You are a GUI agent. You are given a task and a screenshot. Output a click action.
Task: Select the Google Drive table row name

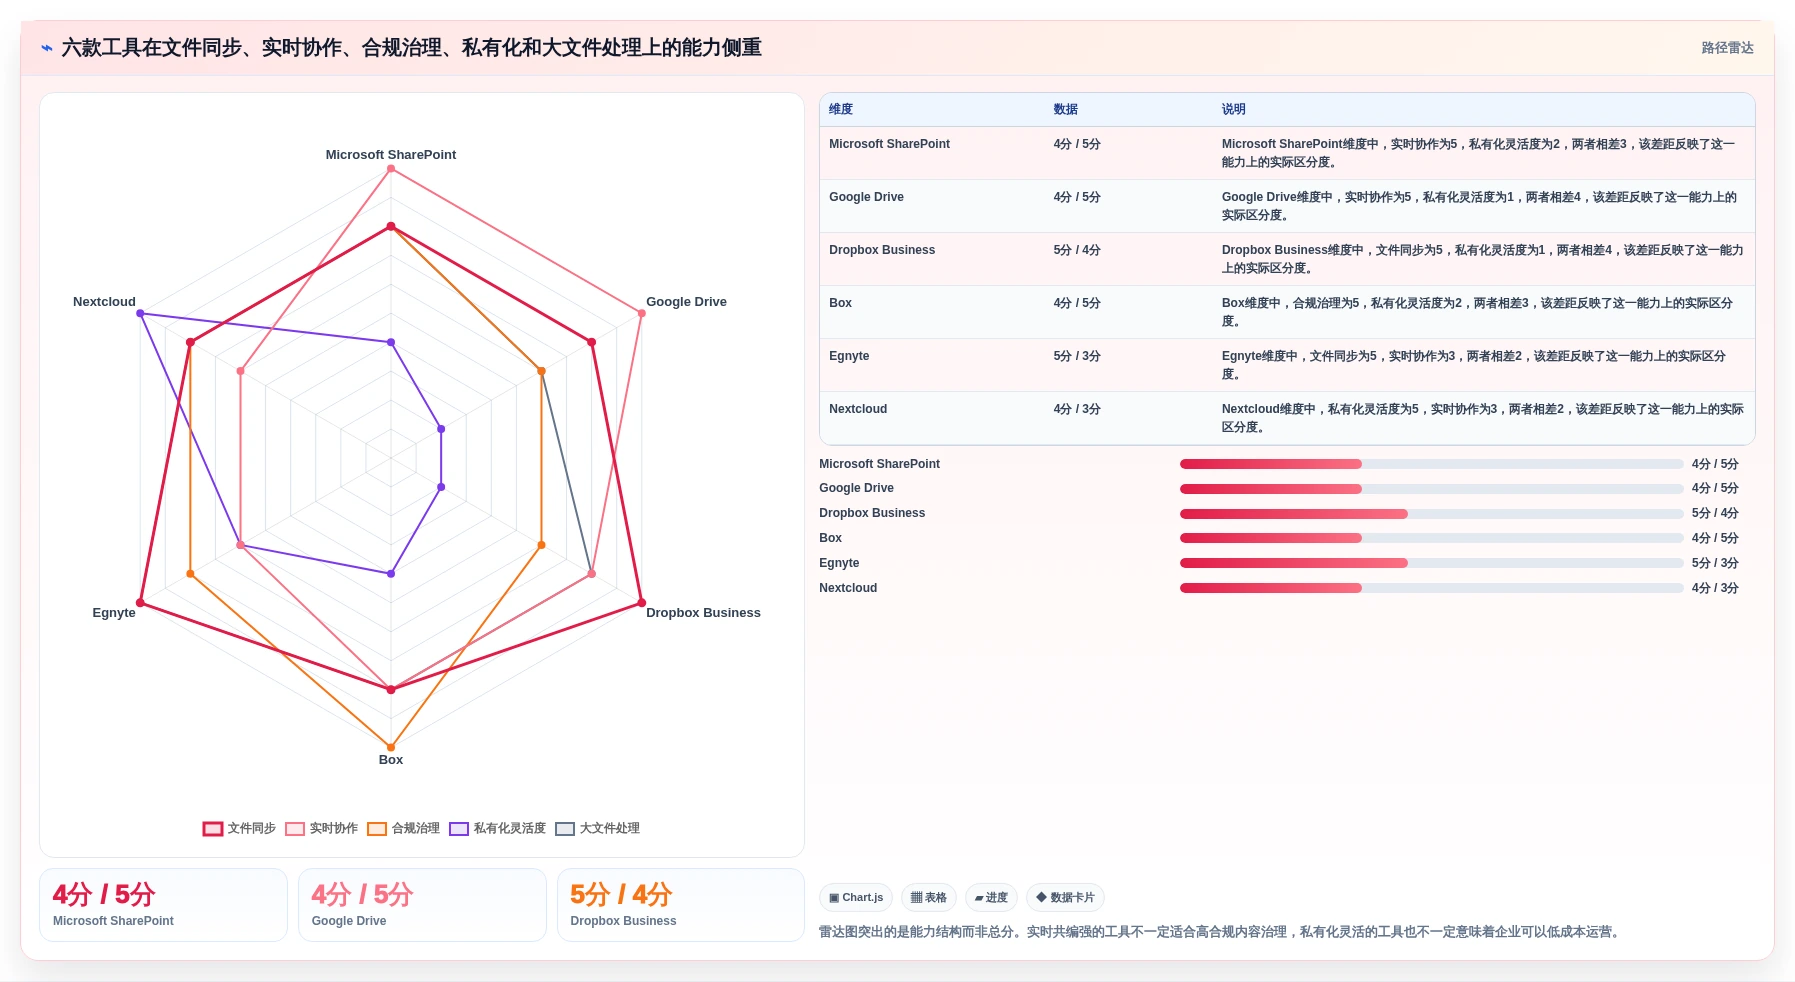point(866,197)
